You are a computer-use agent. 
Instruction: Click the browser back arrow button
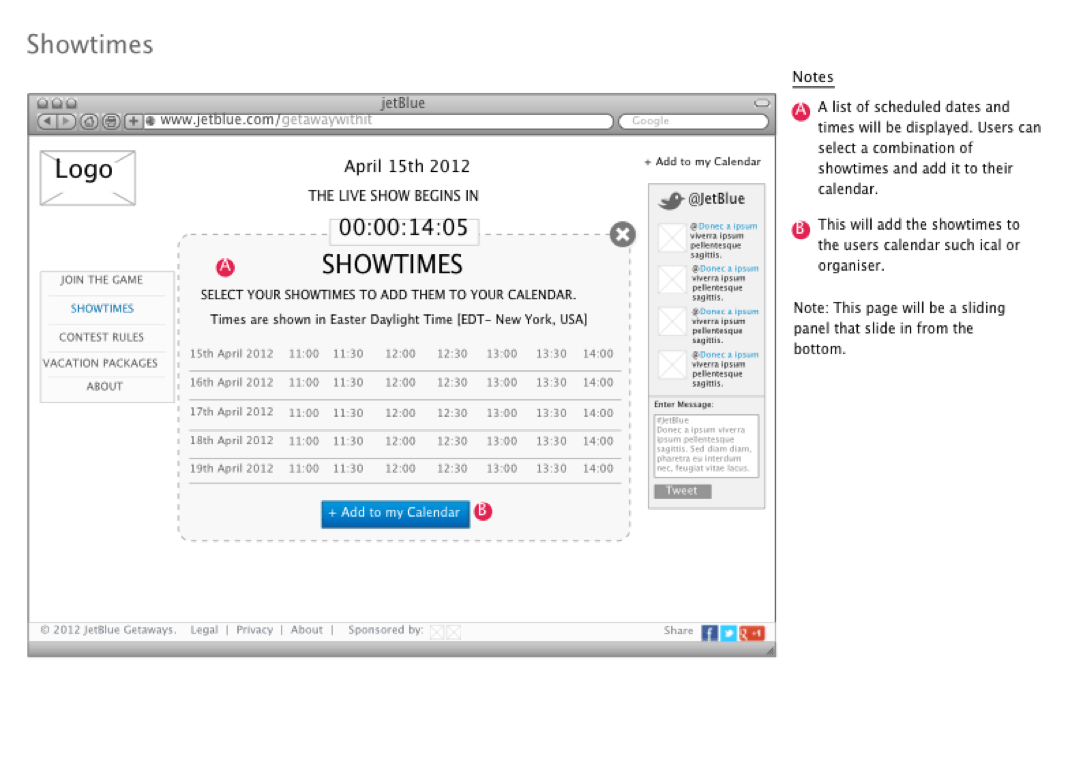point(47,121)
